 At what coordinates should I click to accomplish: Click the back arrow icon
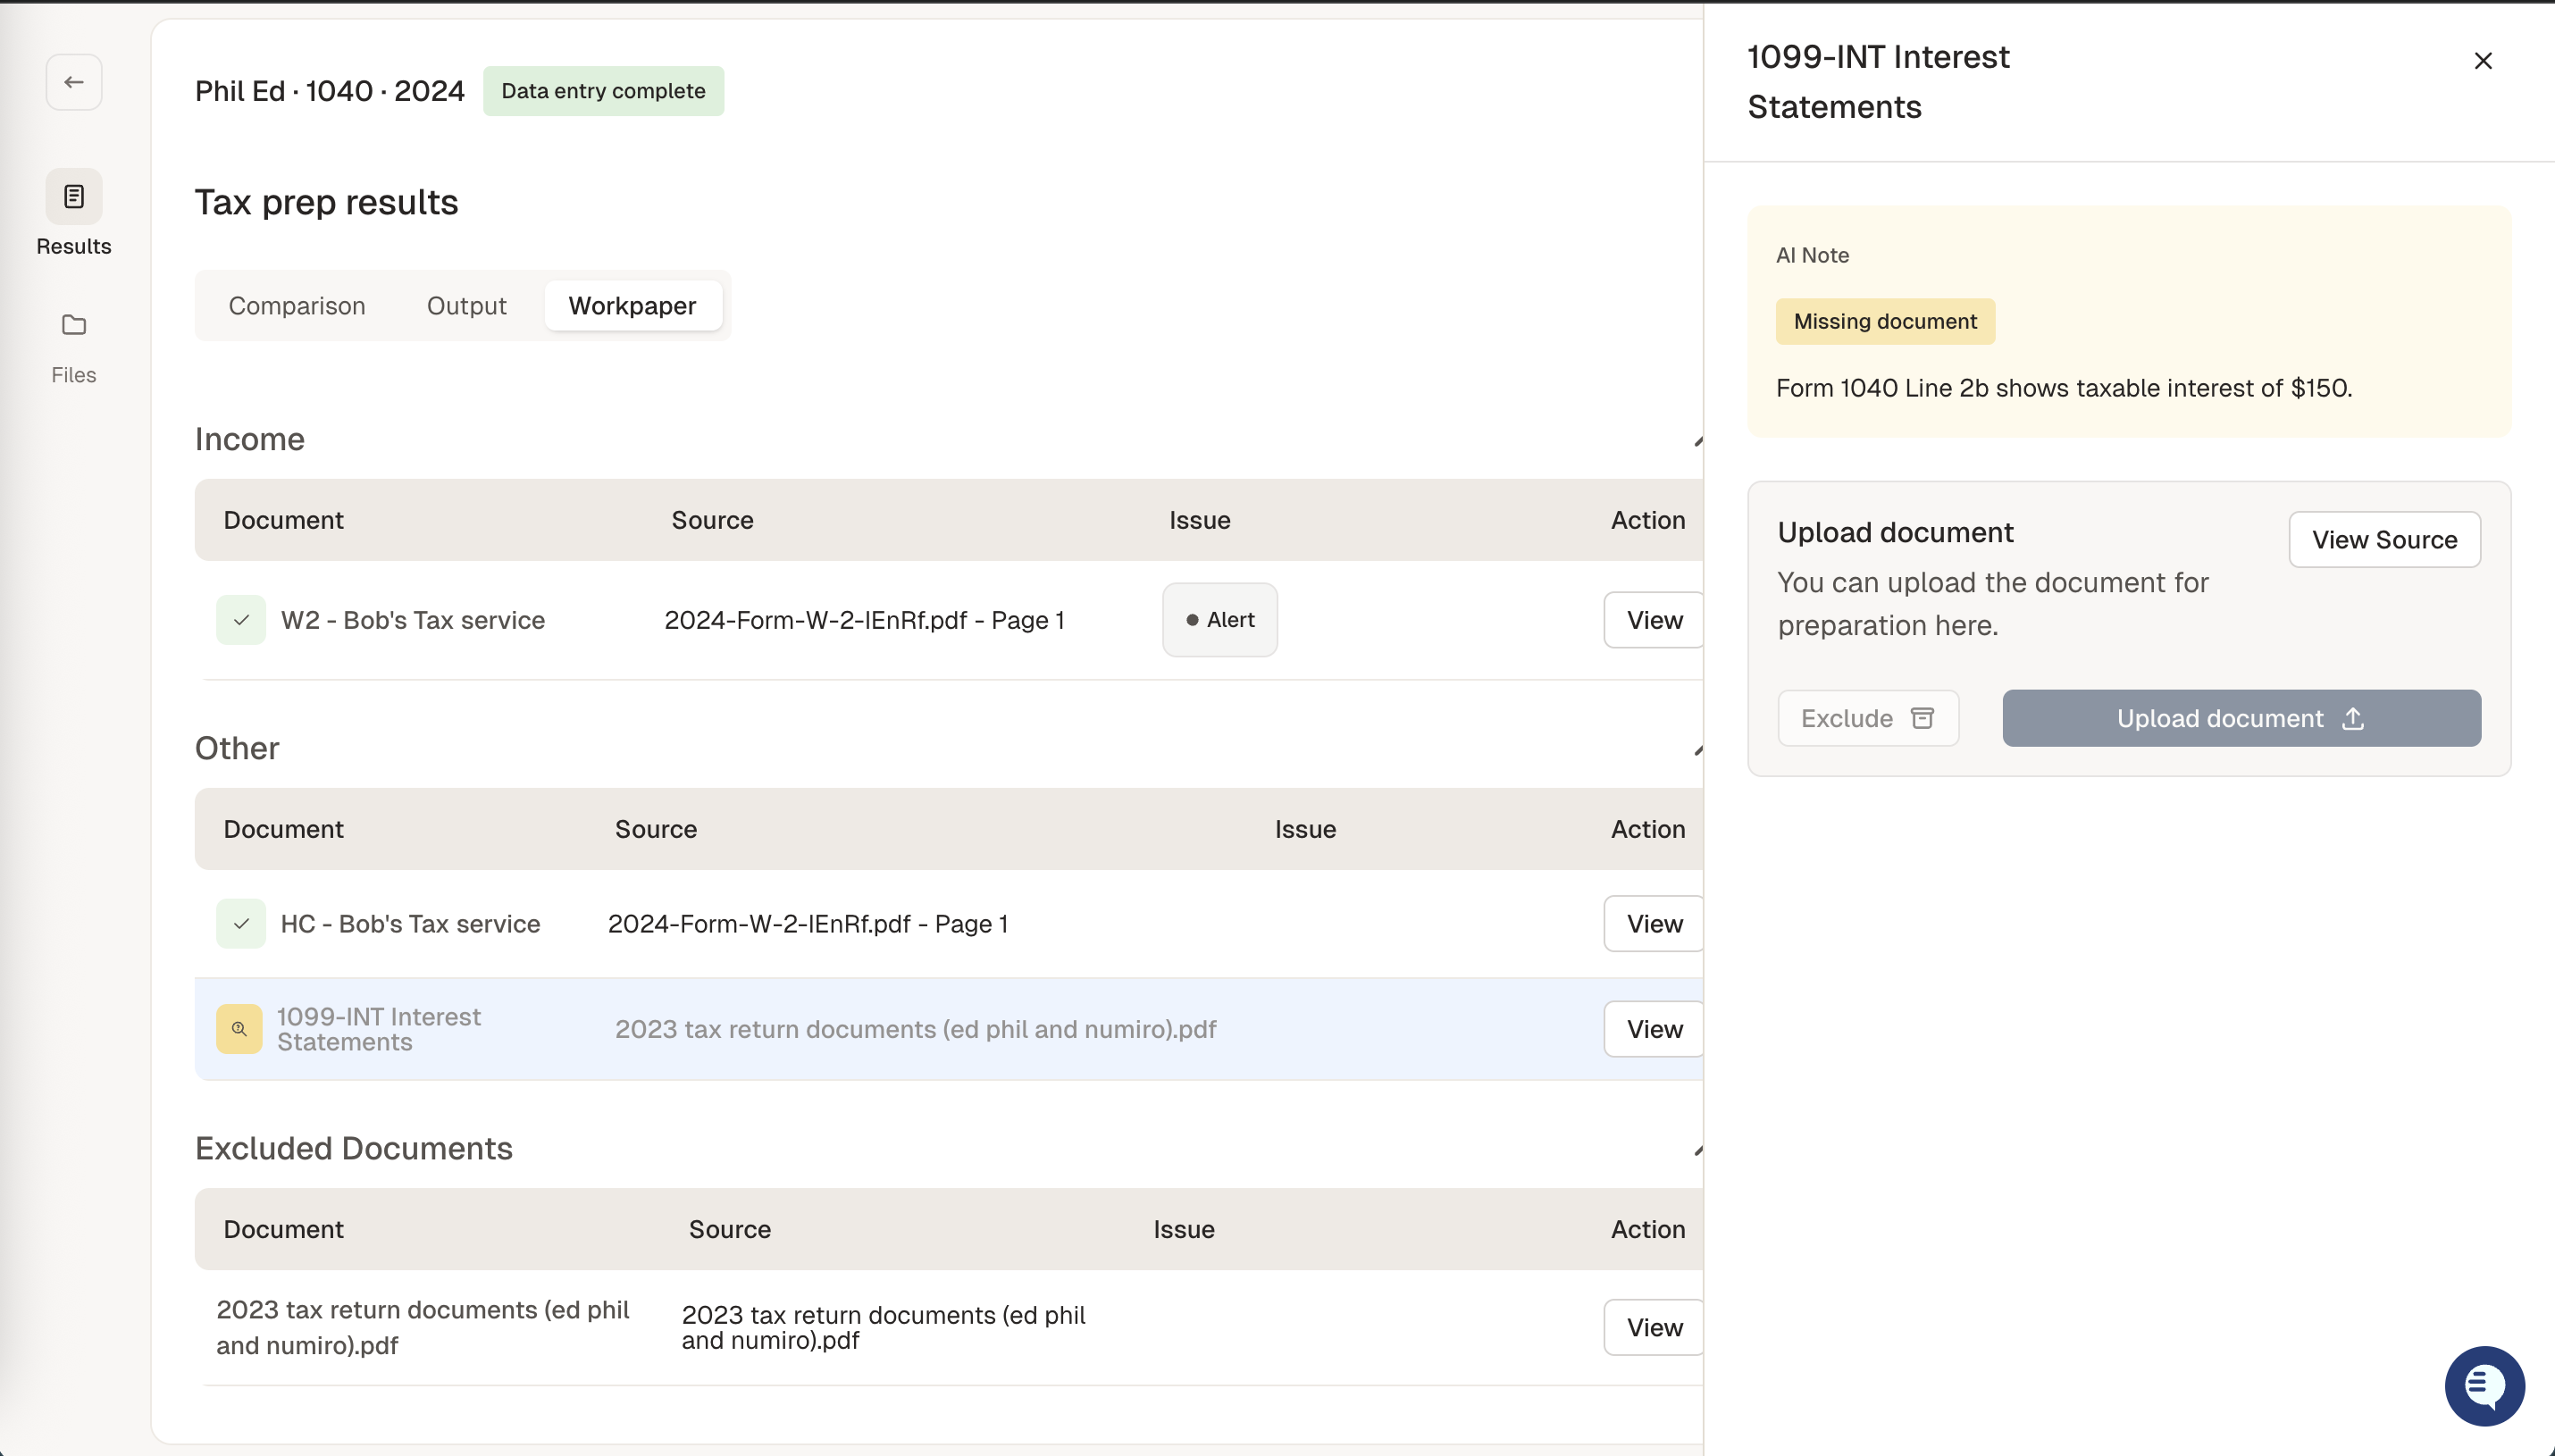tap(73, 82)
